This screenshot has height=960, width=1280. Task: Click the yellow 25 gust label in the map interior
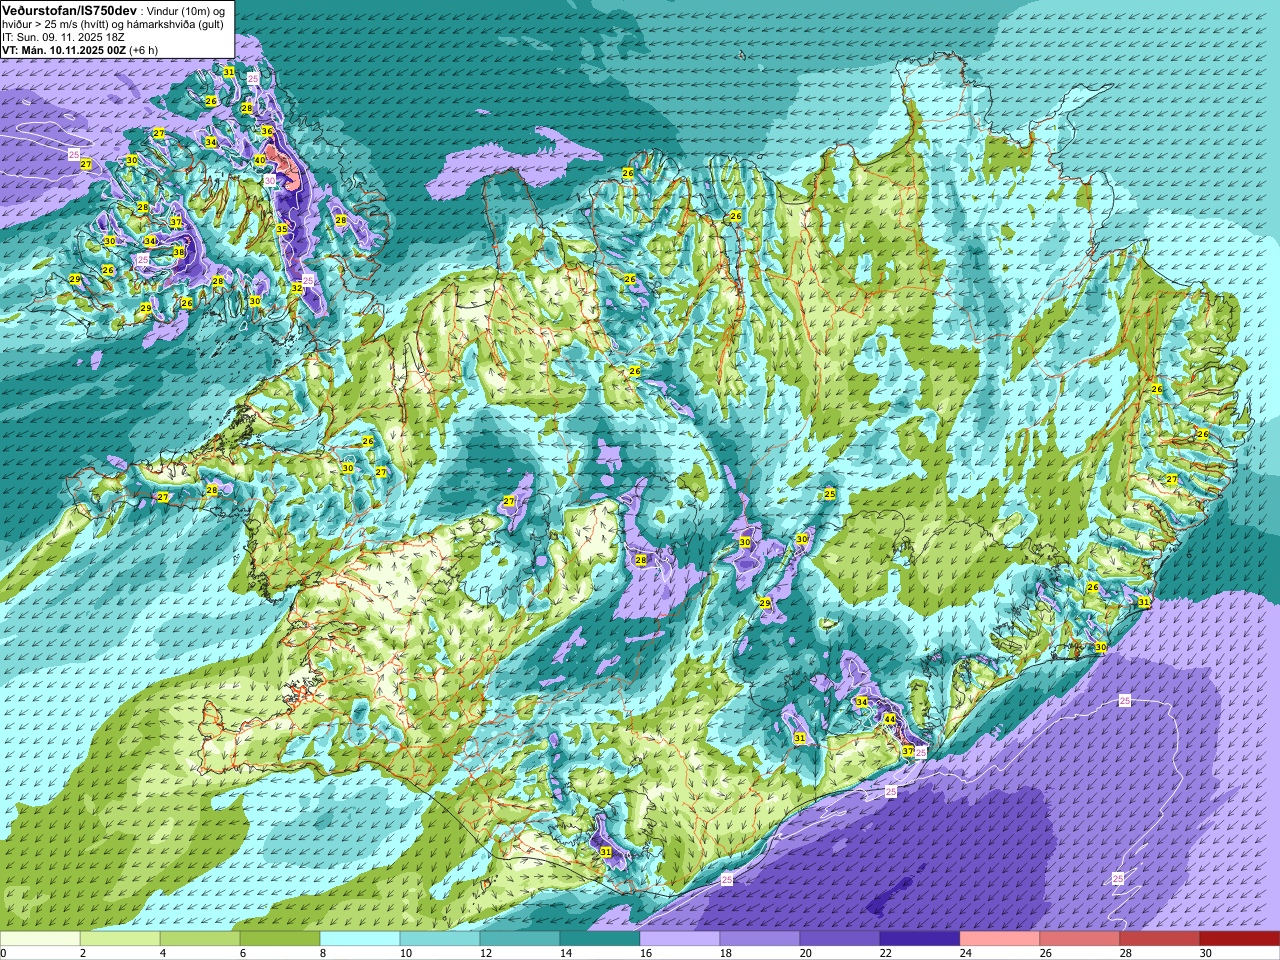point(830,494)
